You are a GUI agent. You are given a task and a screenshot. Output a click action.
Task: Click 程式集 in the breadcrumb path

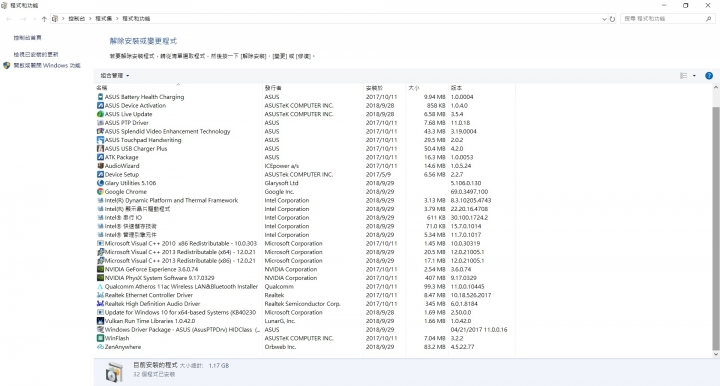[104, 19]
